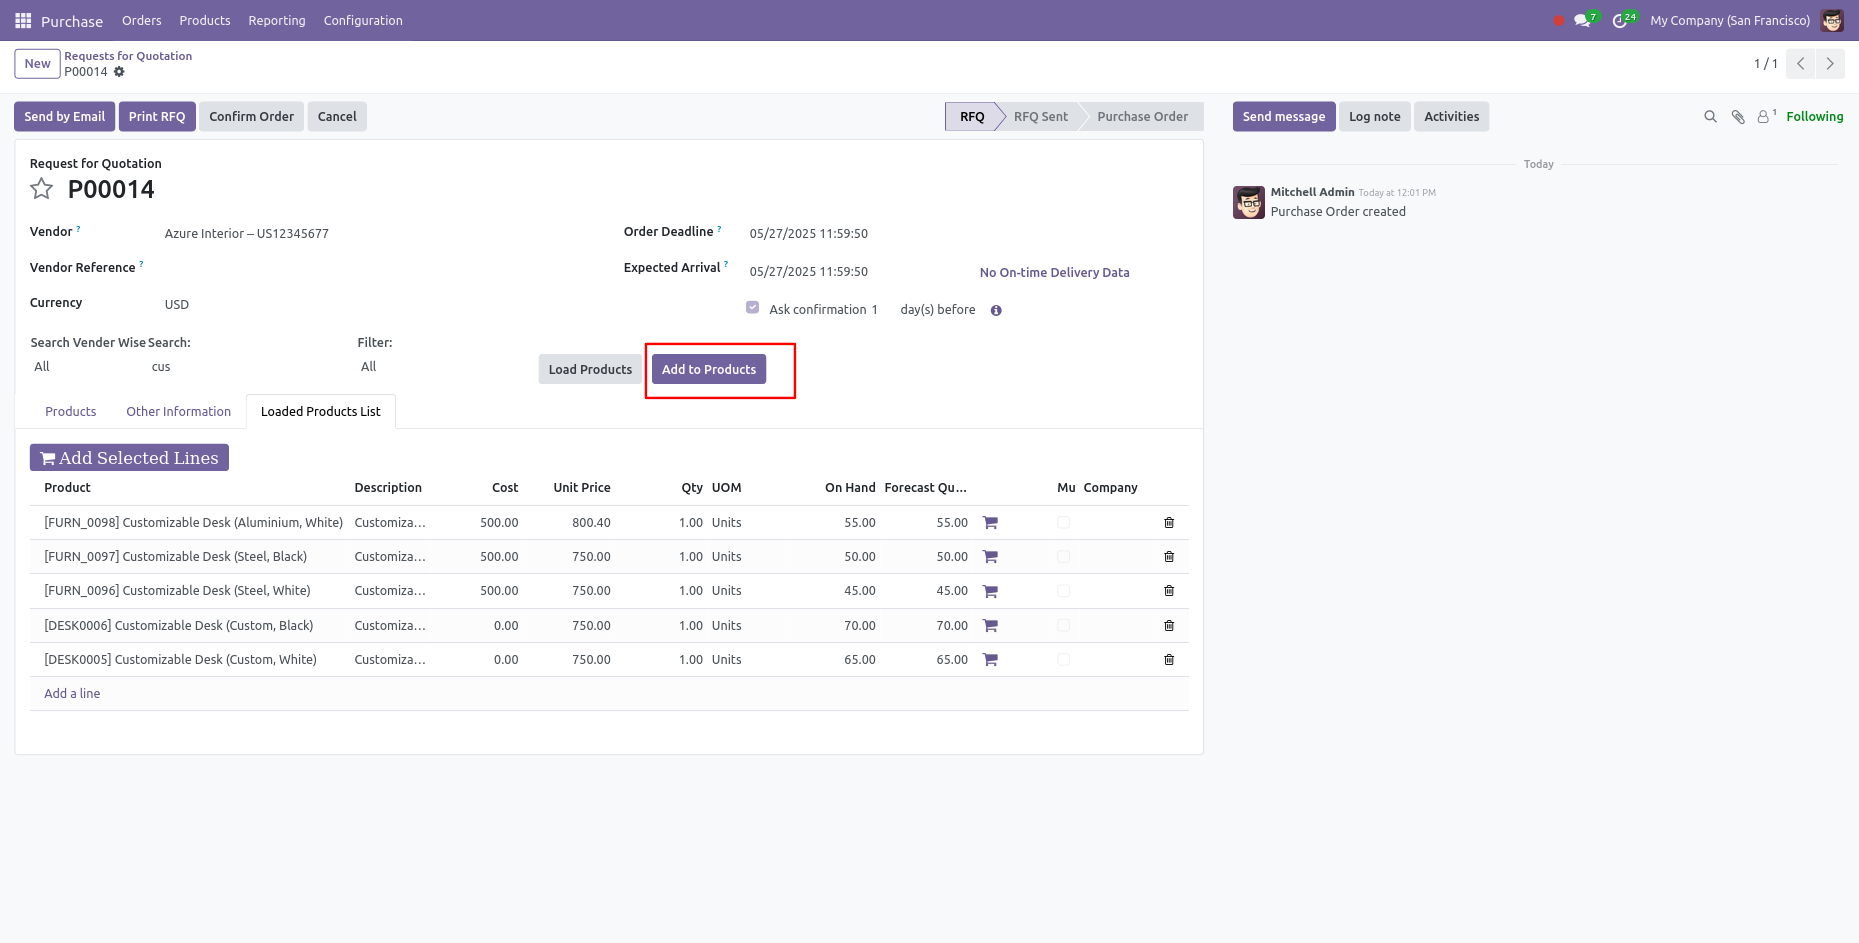Screen dimensions: 1859x943
Task: Click the paperclip attachments icon
Action: click(x=1738, y=117)
